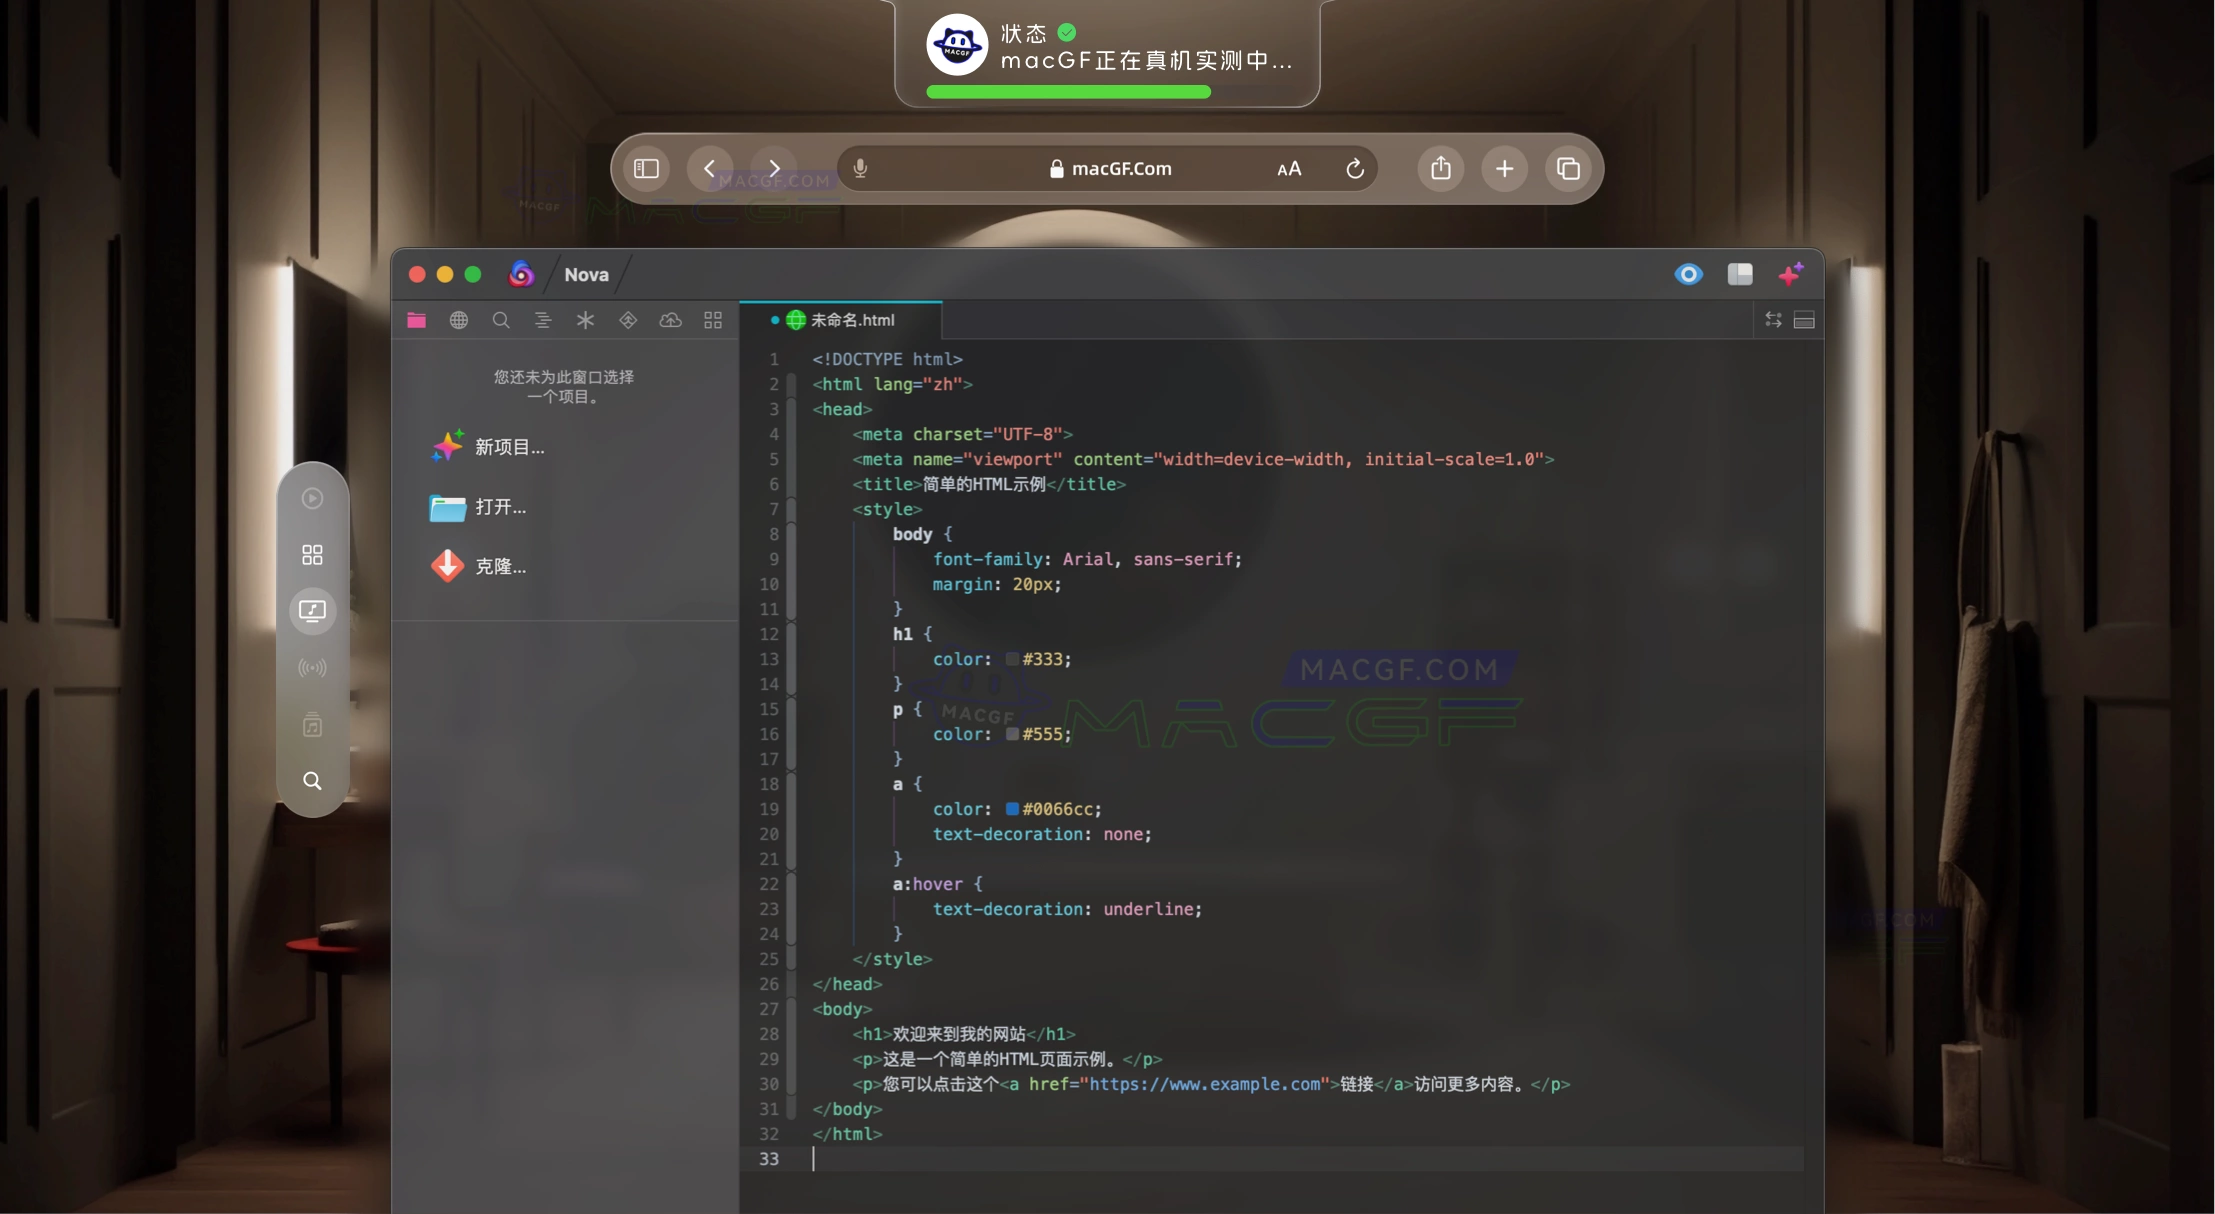Screen dimensions: 2215x1214
Task: Click the 新项目... new project option
Action: click(x=509, y=447)
